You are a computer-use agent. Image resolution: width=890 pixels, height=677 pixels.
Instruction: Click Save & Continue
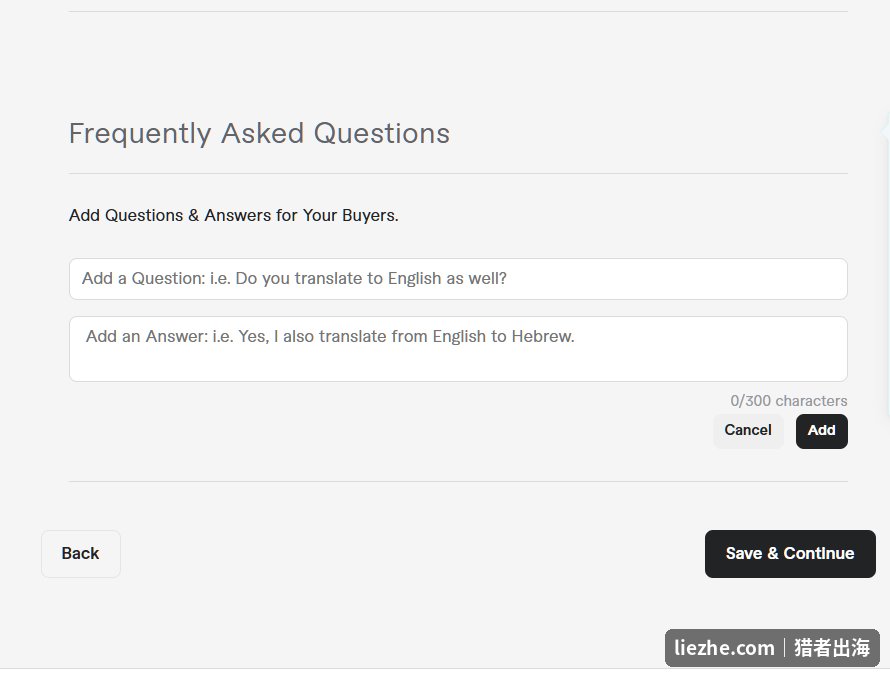click(790, 554)
